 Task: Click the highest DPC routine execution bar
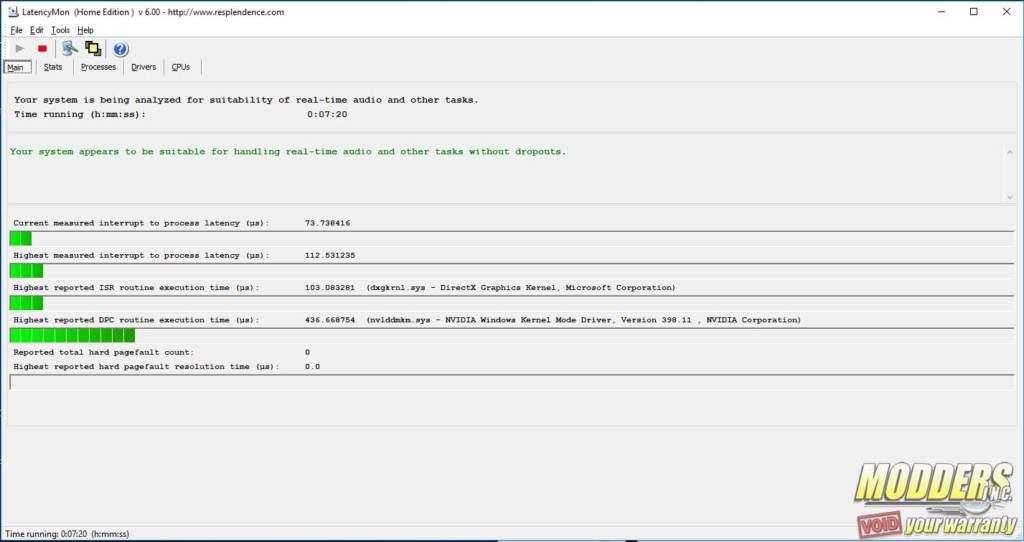pyautogui.click(x=512, y=336)
